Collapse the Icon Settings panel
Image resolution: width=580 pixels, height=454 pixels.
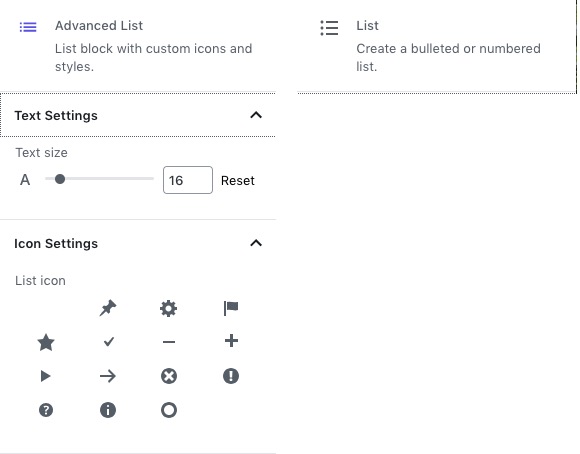(x=256, y=243)
